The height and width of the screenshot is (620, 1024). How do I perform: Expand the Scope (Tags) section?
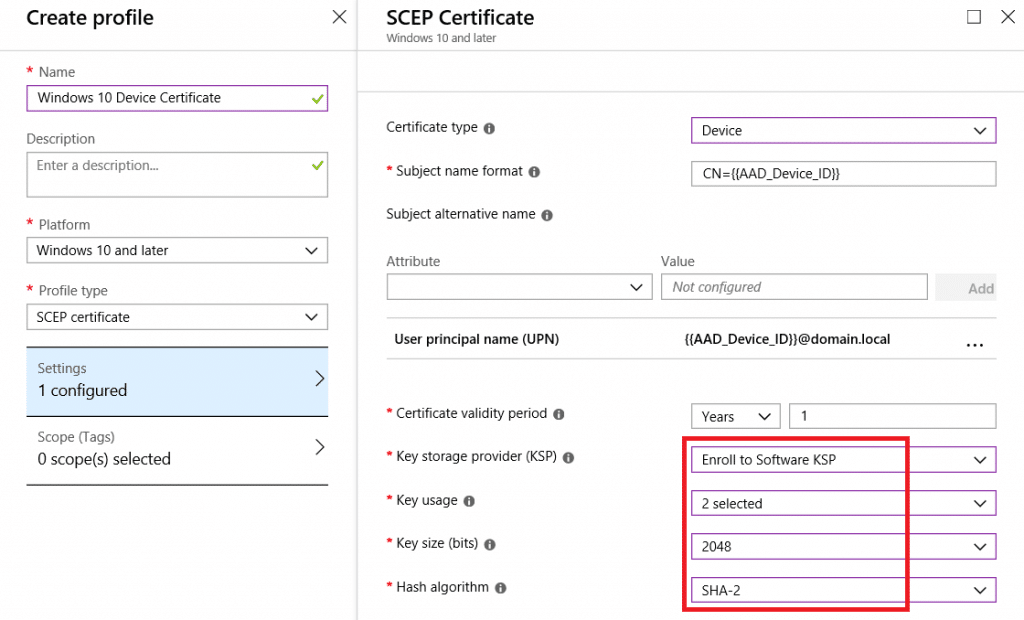pyautogui.click(x=177, y=447)
